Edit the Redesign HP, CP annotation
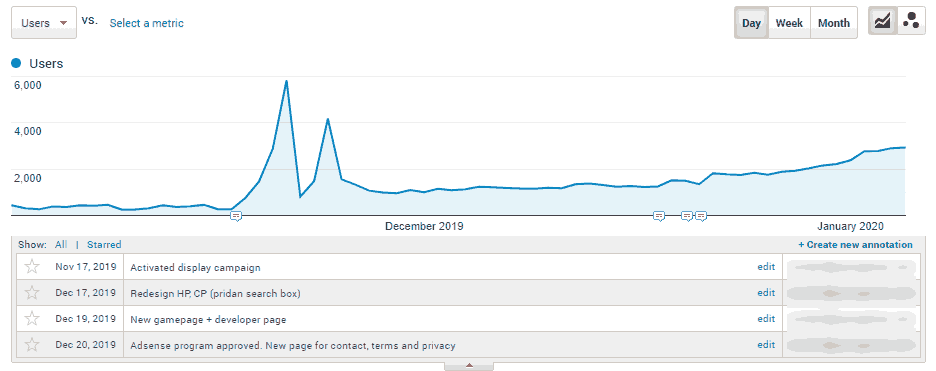The height and width of the screenshot is (371, 936). pyautogui.click(x=766, y=293)
